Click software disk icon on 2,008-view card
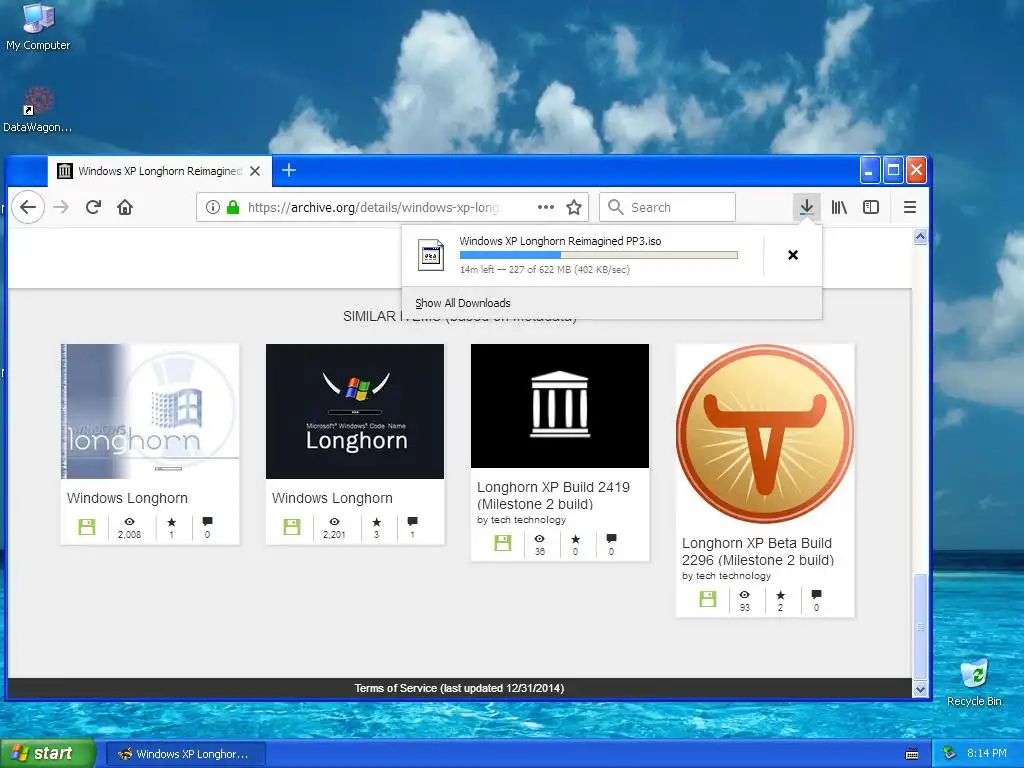Viewport: 1024px width, 768px height. [87, 527]
